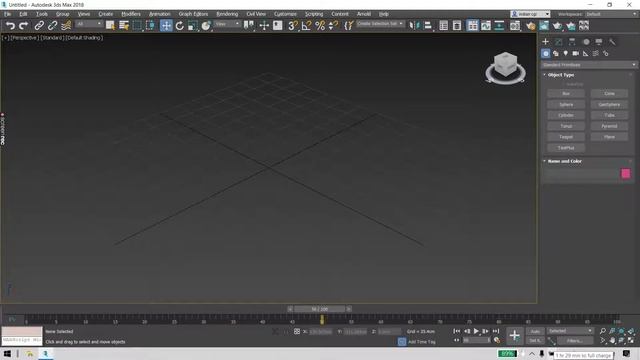The width and height of the screenshot is (640, 360).
Task: Open the Graph Editors menu
Action: (x=193, y=14)
